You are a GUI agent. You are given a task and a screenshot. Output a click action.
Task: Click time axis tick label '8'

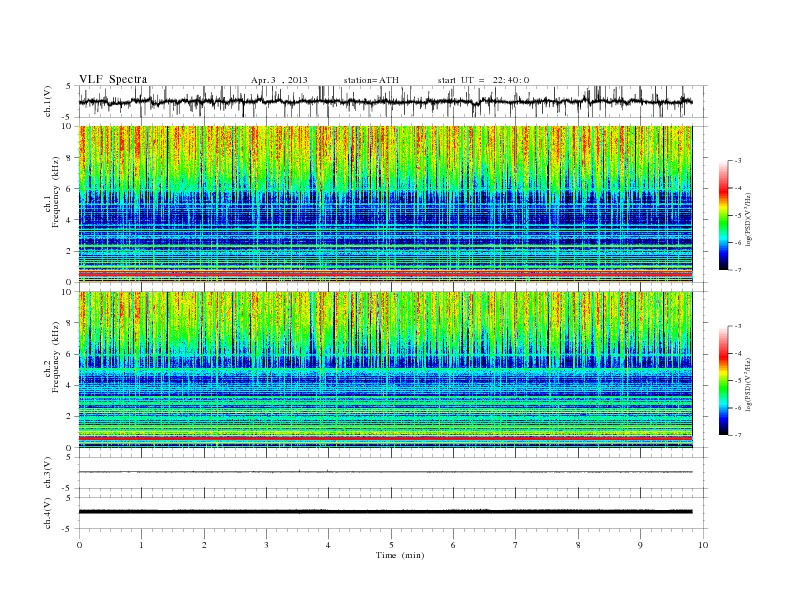click(x=578, y=545)
